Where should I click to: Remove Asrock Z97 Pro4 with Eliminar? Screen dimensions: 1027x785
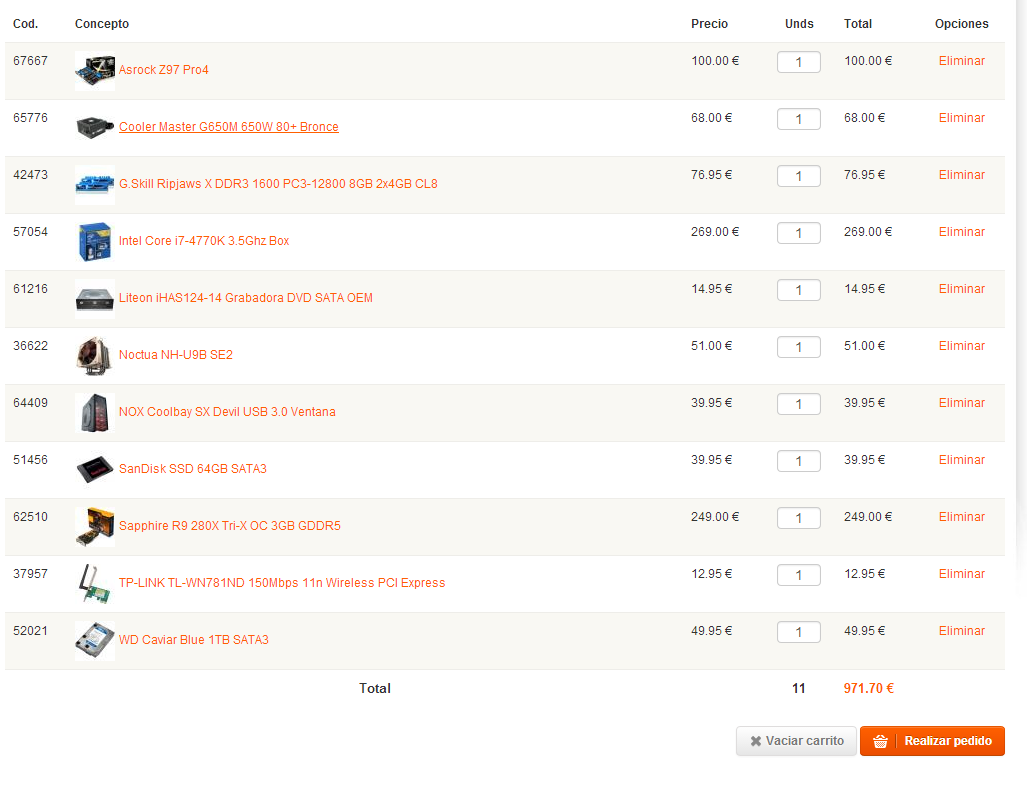tap(962, 61)
